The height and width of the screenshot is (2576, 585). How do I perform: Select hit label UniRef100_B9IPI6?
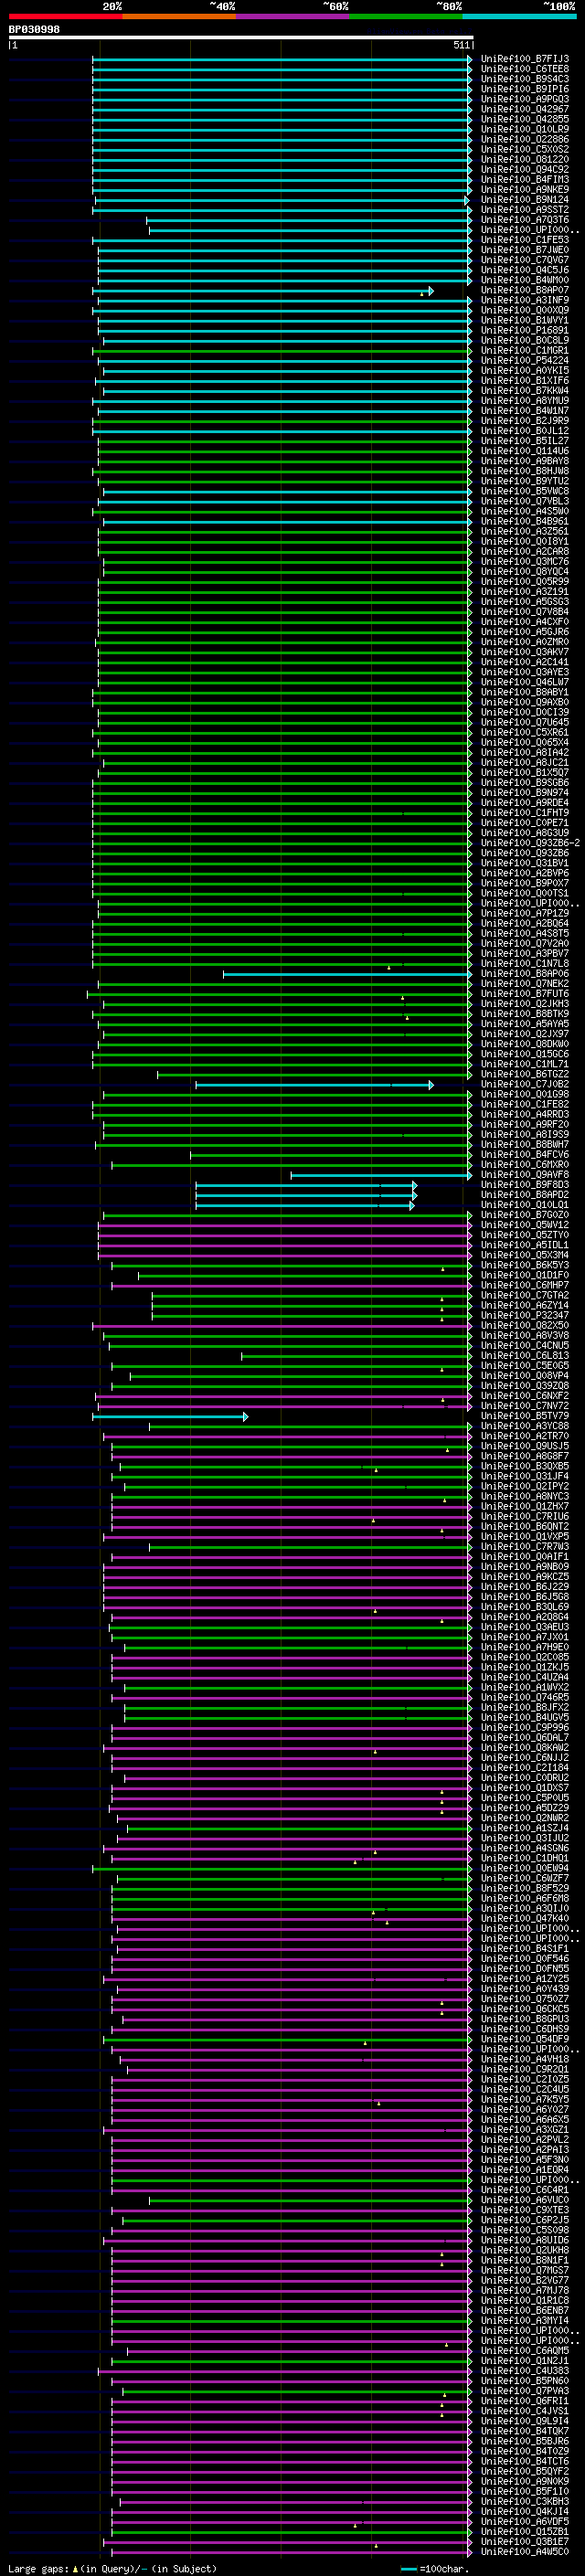click(x=525, y=89)
